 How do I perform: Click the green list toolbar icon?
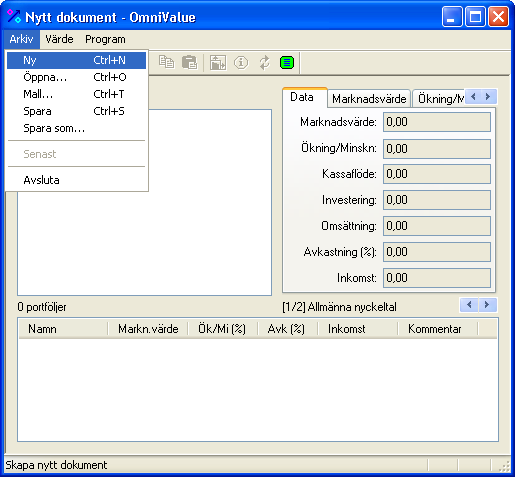(287, 62)
